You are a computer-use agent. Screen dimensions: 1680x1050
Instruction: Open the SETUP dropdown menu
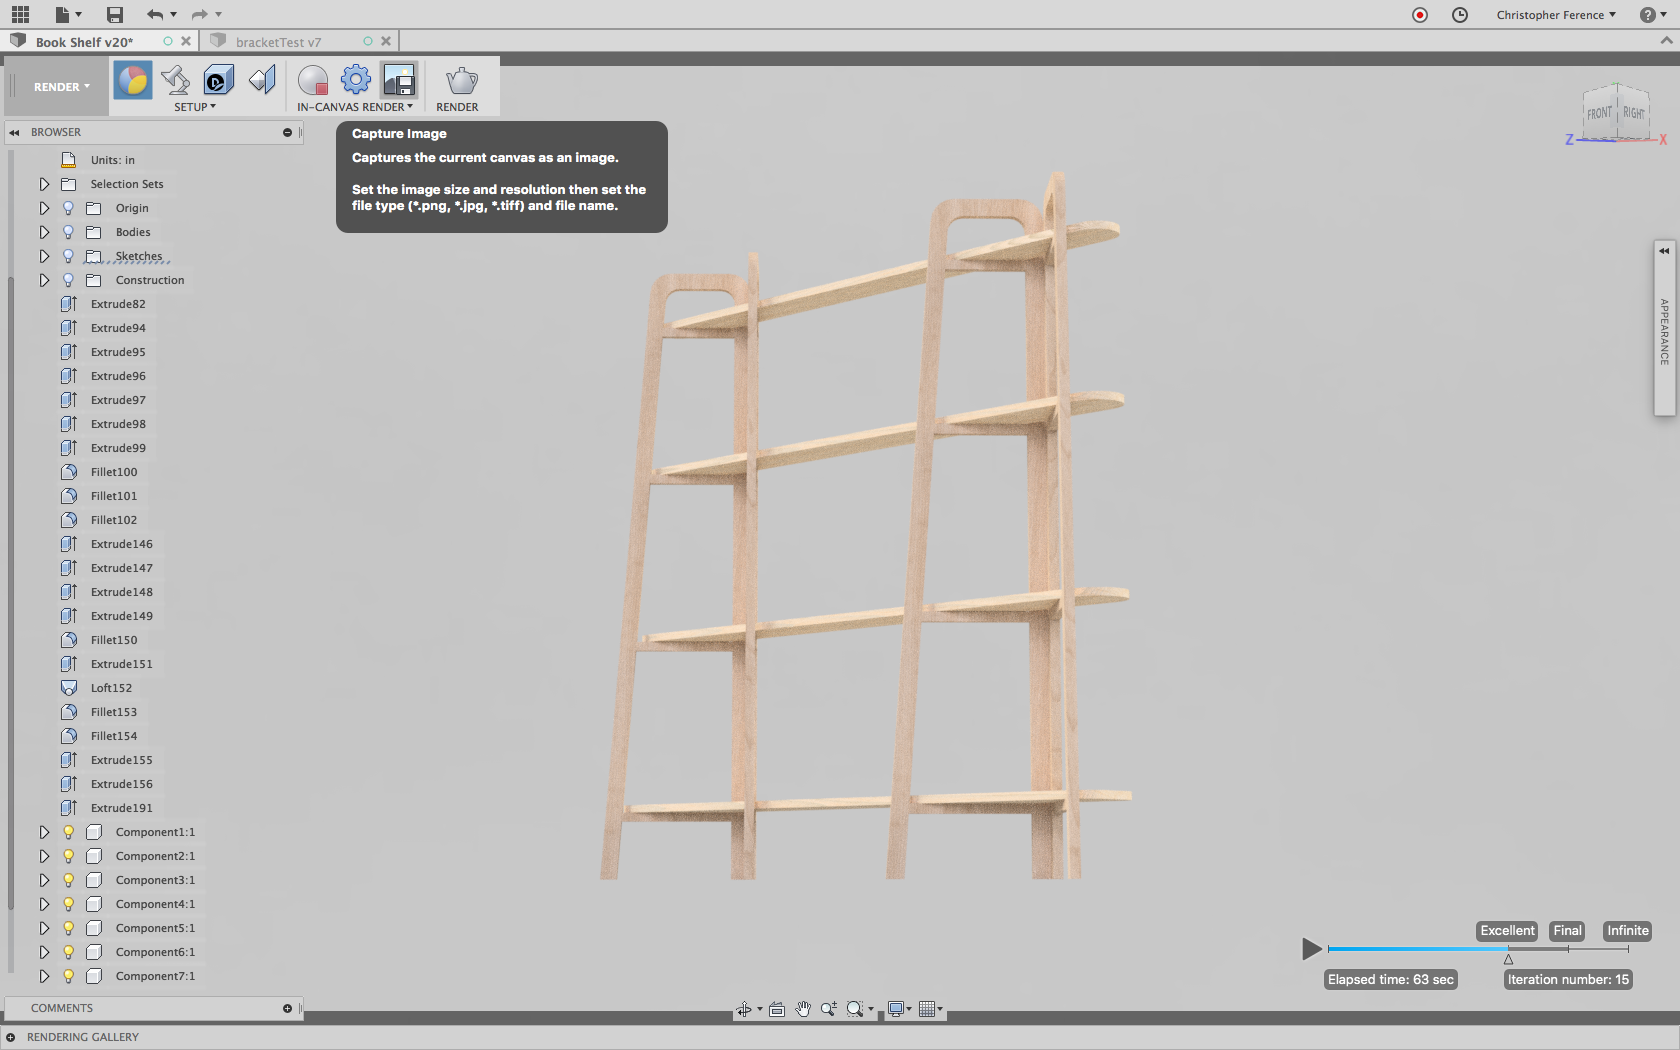click(x=195, y=107)
